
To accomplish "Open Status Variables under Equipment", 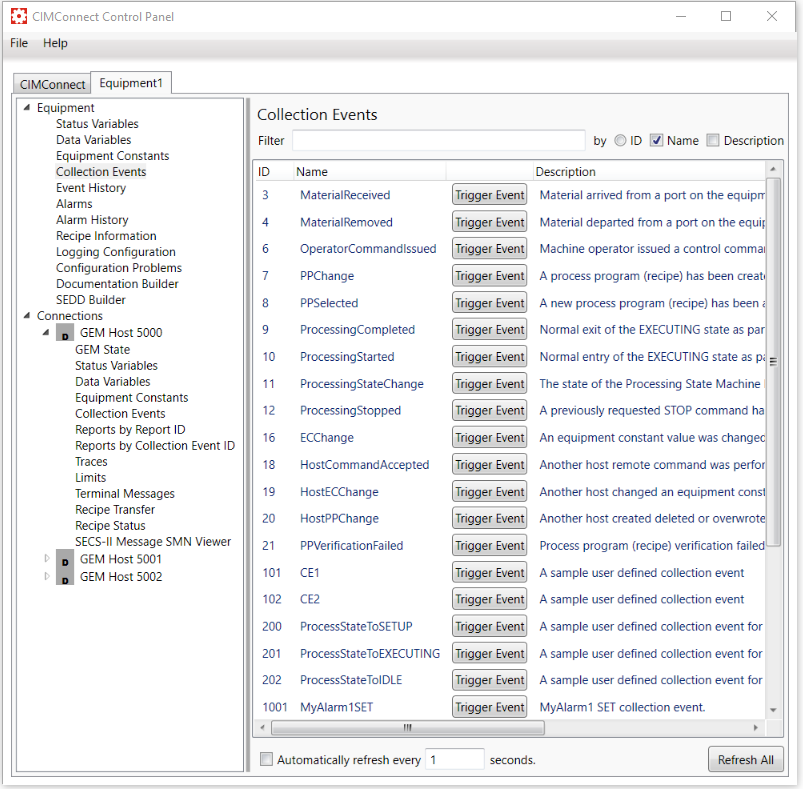I will pyautogui.click(x=97, y=124).
